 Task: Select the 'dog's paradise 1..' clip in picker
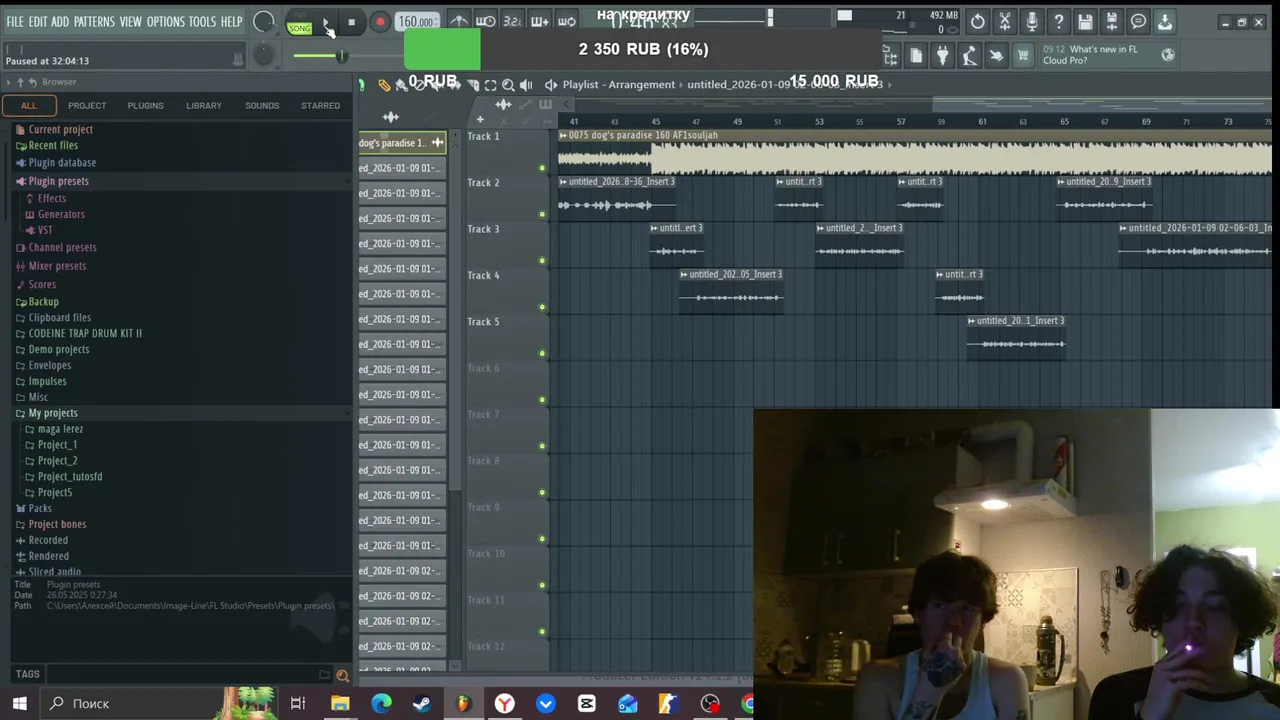point(402,143)
